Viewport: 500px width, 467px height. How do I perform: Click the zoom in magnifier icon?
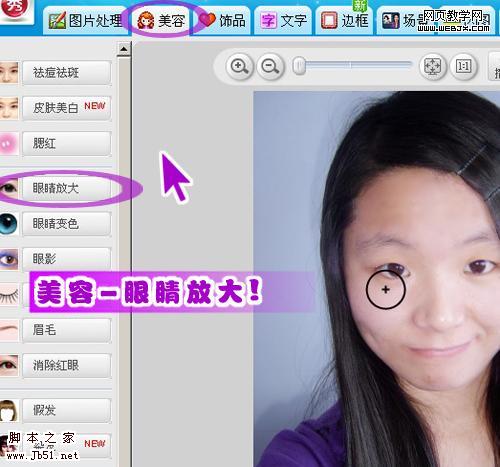coord(240,66)
